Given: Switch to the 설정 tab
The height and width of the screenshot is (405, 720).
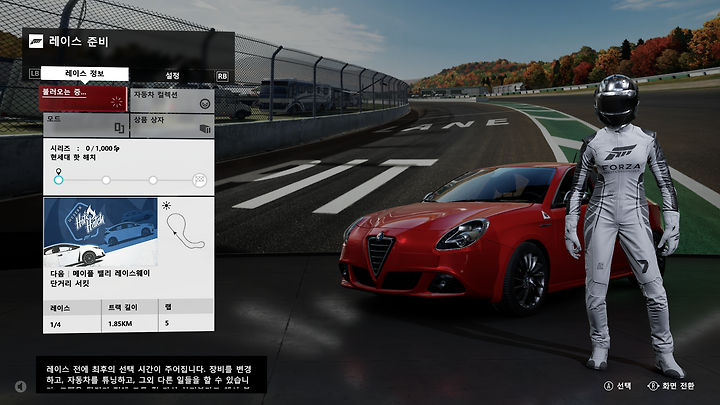Looking at the screenshot, I should click(172, 75).
